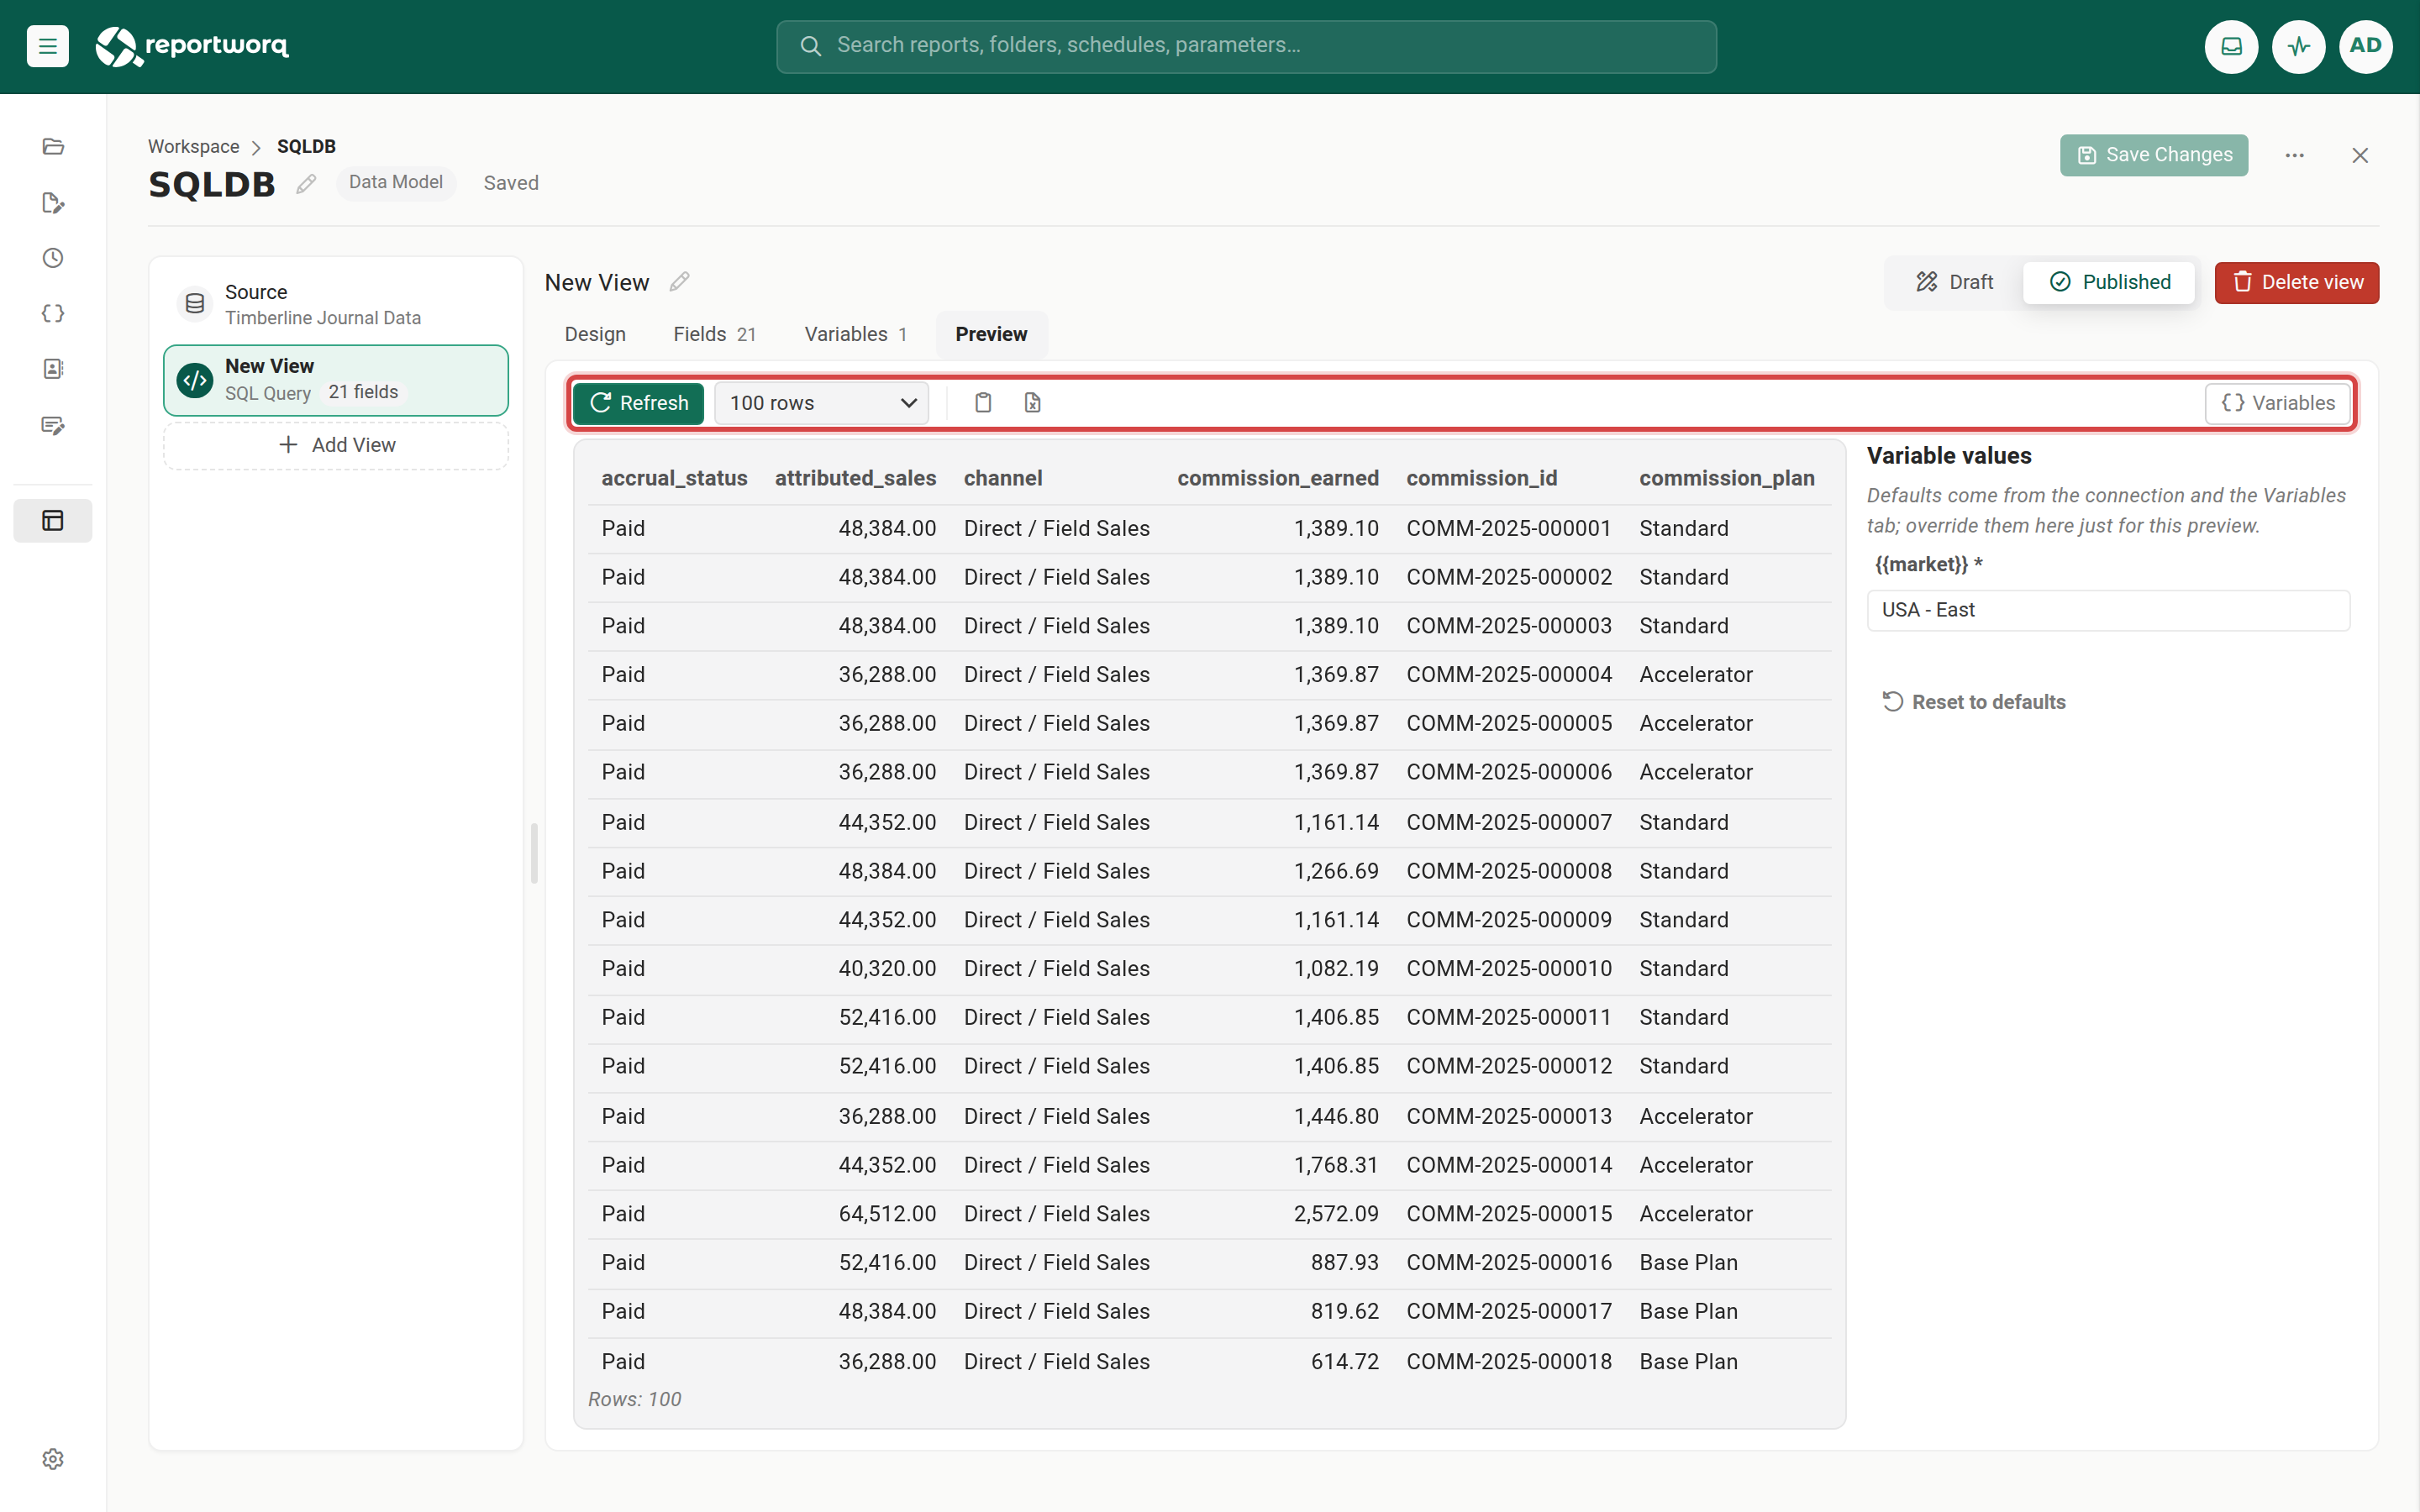Click the accrual_status column header

point(674,478)
